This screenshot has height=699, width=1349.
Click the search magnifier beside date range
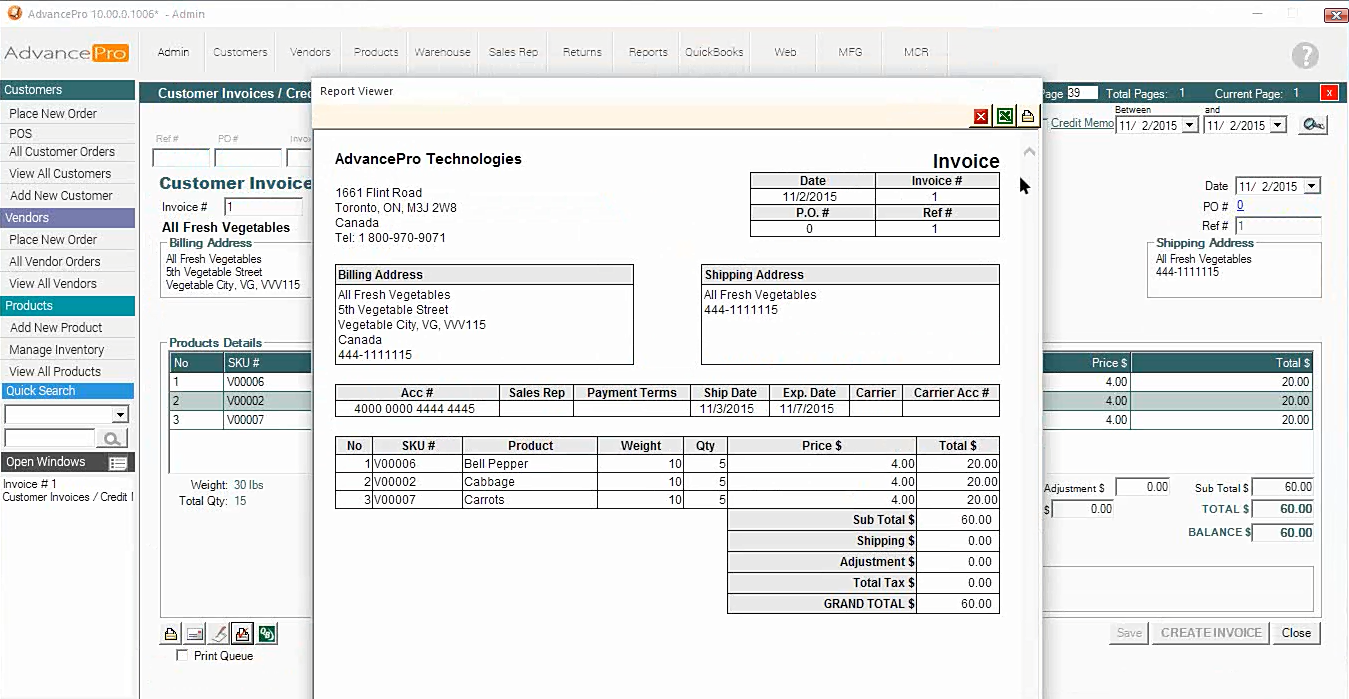coord(1312,125)
